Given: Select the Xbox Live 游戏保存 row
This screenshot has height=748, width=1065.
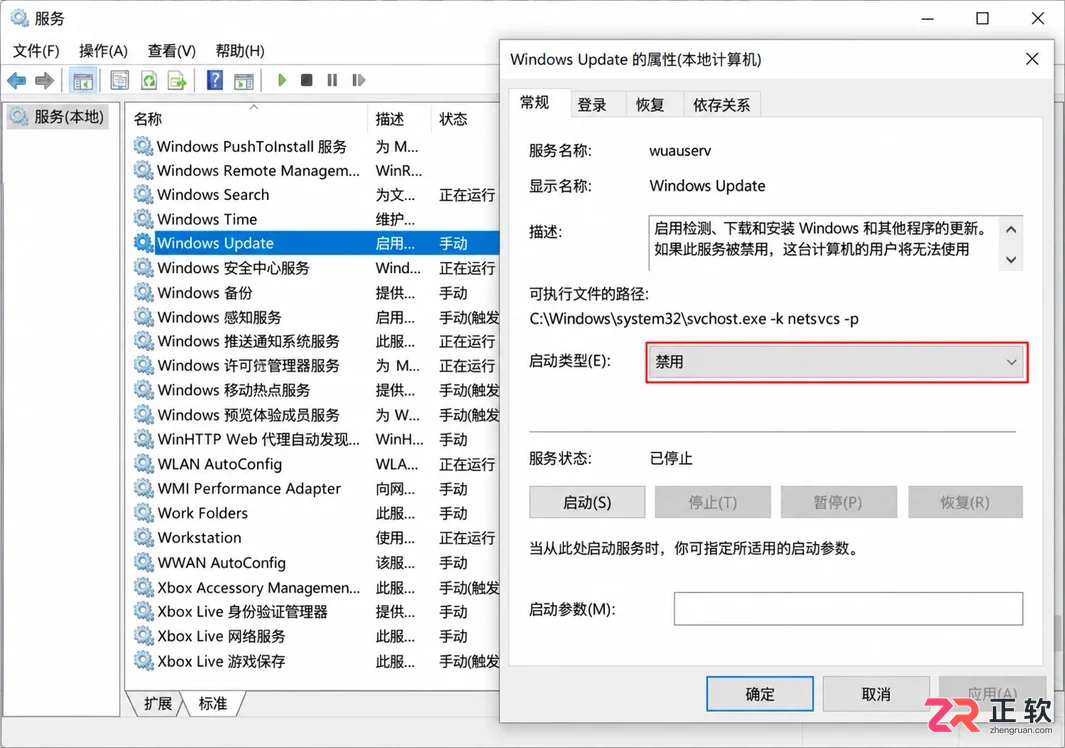Looking at the screenshot, I should 315,661.
